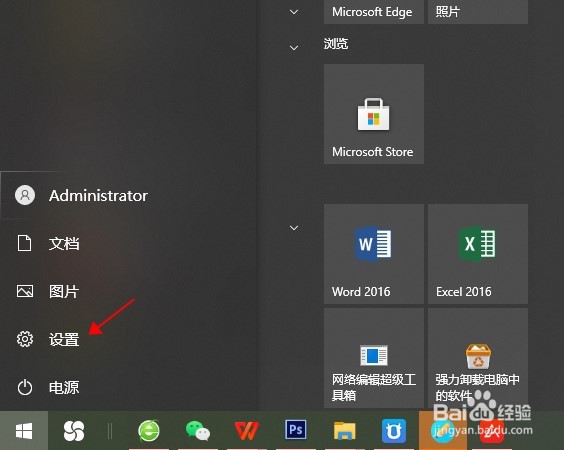Open the Windows Start button
Viewport: 564px width, 450px height.
pos(24,430)
